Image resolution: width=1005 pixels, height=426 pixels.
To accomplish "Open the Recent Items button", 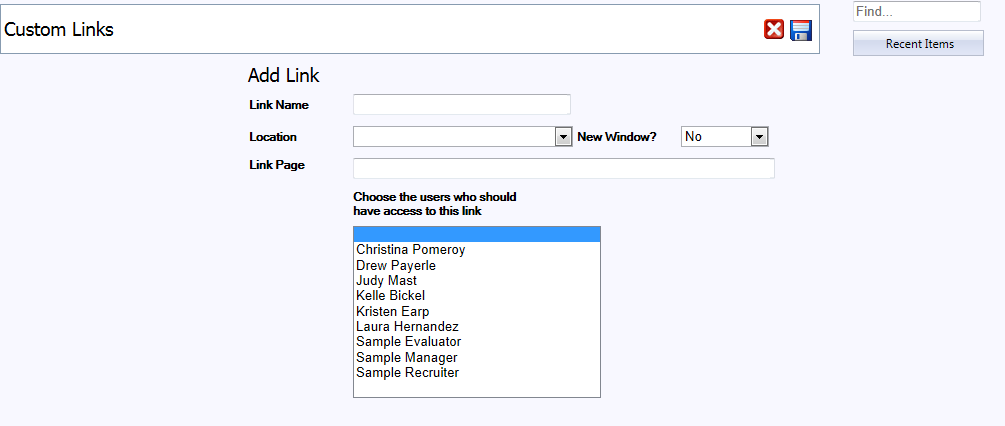I will 919,44.
